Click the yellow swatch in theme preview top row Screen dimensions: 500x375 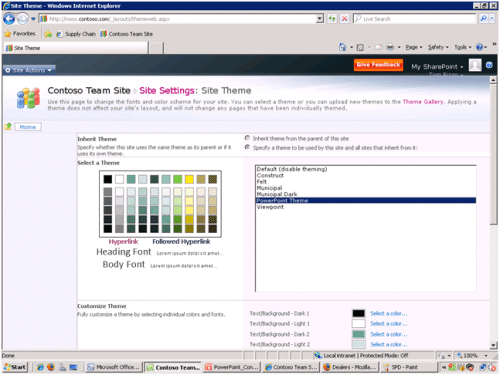coord(189,179)
